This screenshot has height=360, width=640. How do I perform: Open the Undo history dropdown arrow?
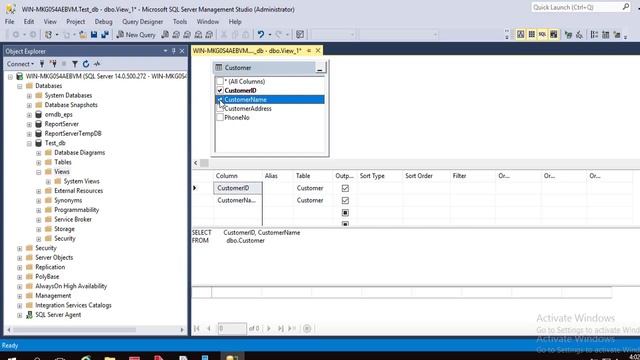tap(270, 35)
